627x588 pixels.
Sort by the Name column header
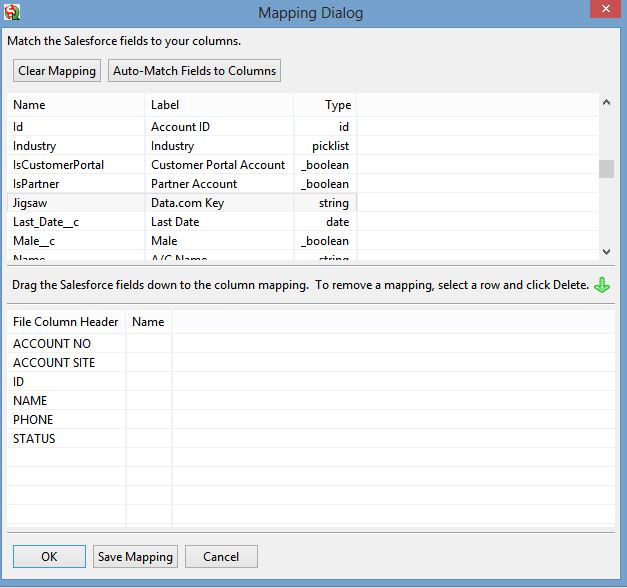pyautogui.click(x=30, y=105)
